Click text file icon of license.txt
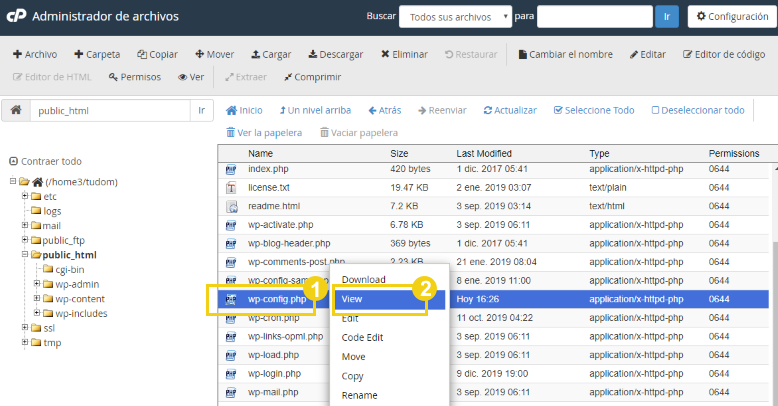Viewport: 778px width, 406px height. [231, 188]
